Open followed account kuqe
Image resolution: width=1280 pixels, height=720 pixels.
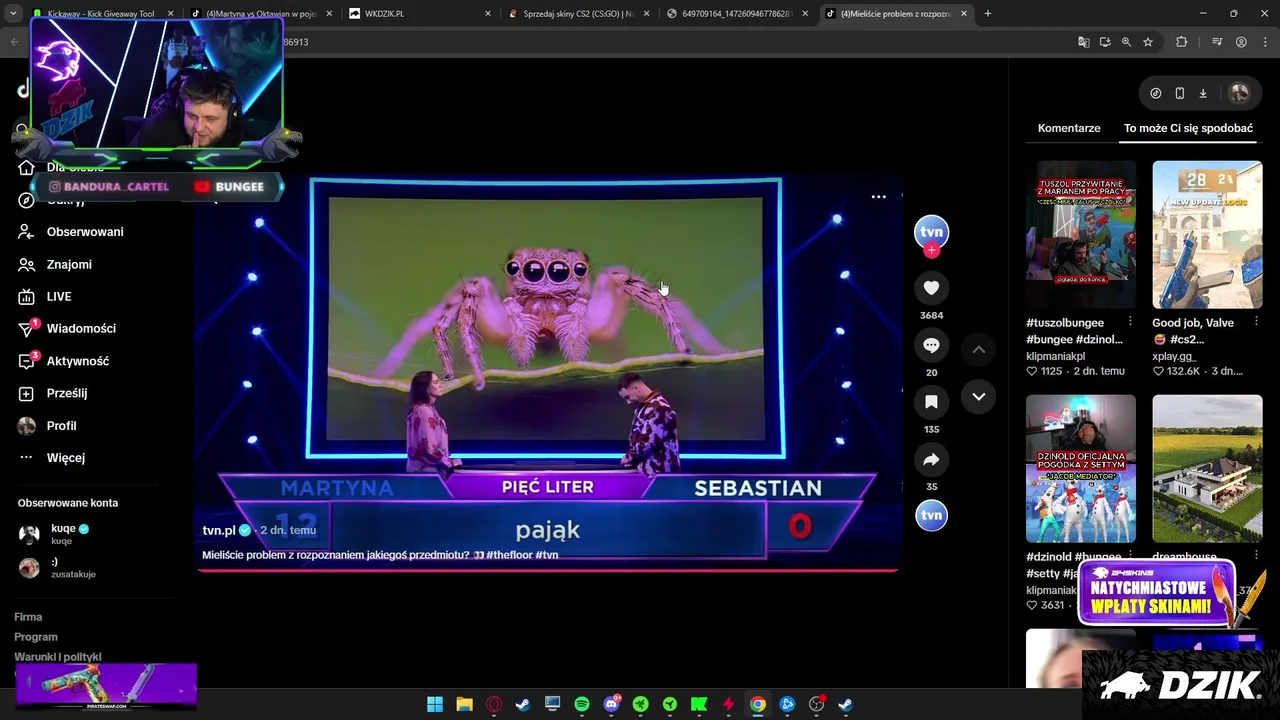coord(63,534)
